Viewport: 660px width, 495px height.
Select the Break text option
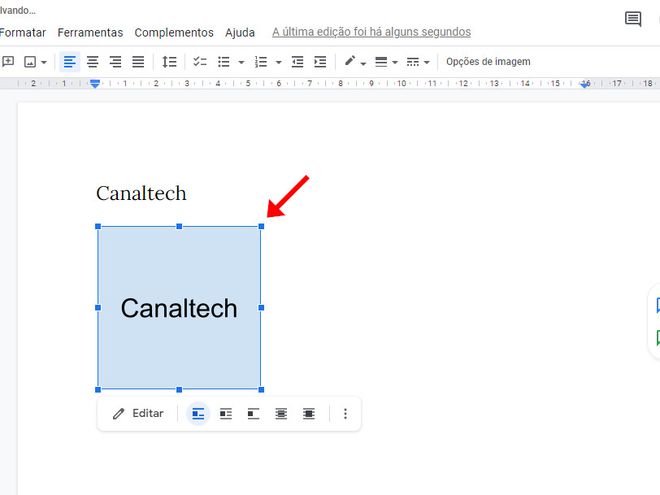click(253, 414)
